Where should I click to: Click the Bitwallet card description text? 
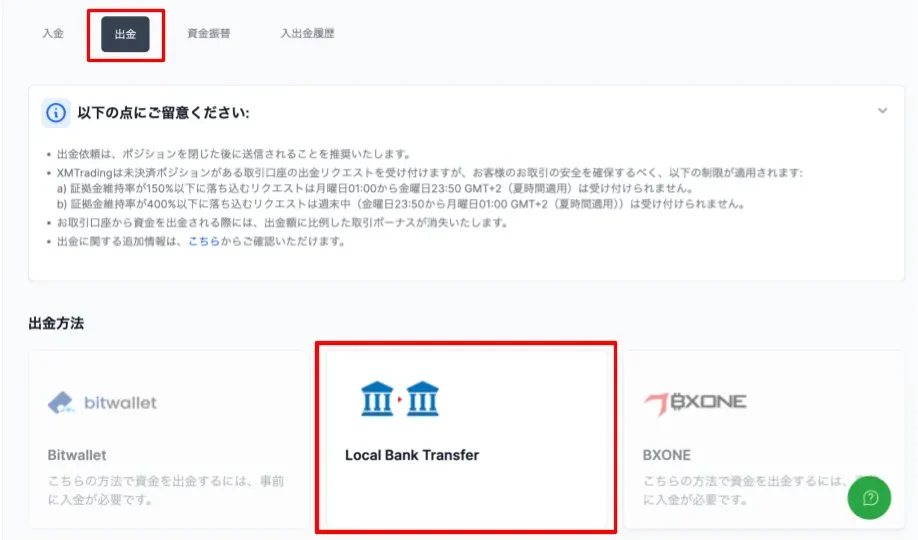coord(166,490)
